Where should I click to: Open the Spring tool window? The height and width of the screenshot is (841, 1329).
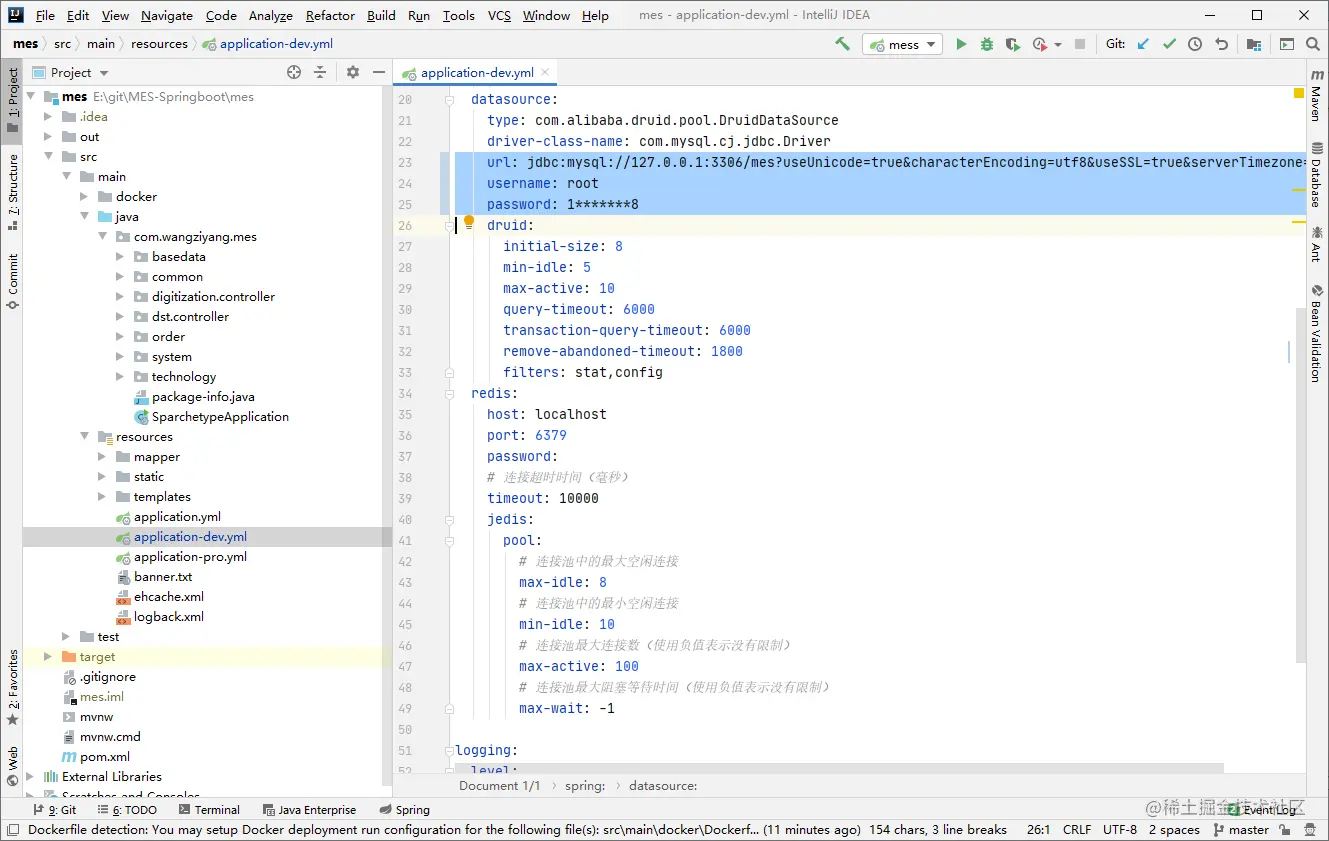pos(405,810)
